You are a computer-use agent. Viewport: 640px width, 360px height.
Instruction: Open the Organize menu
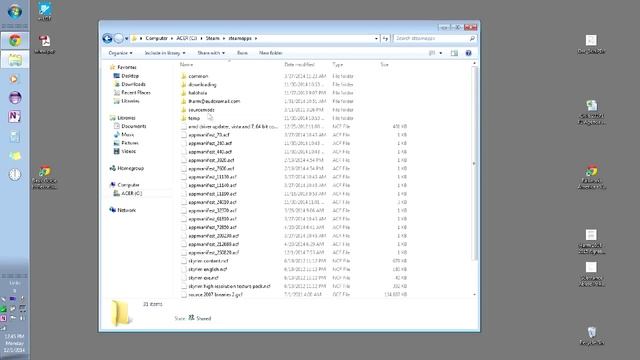tap(120, 53)
